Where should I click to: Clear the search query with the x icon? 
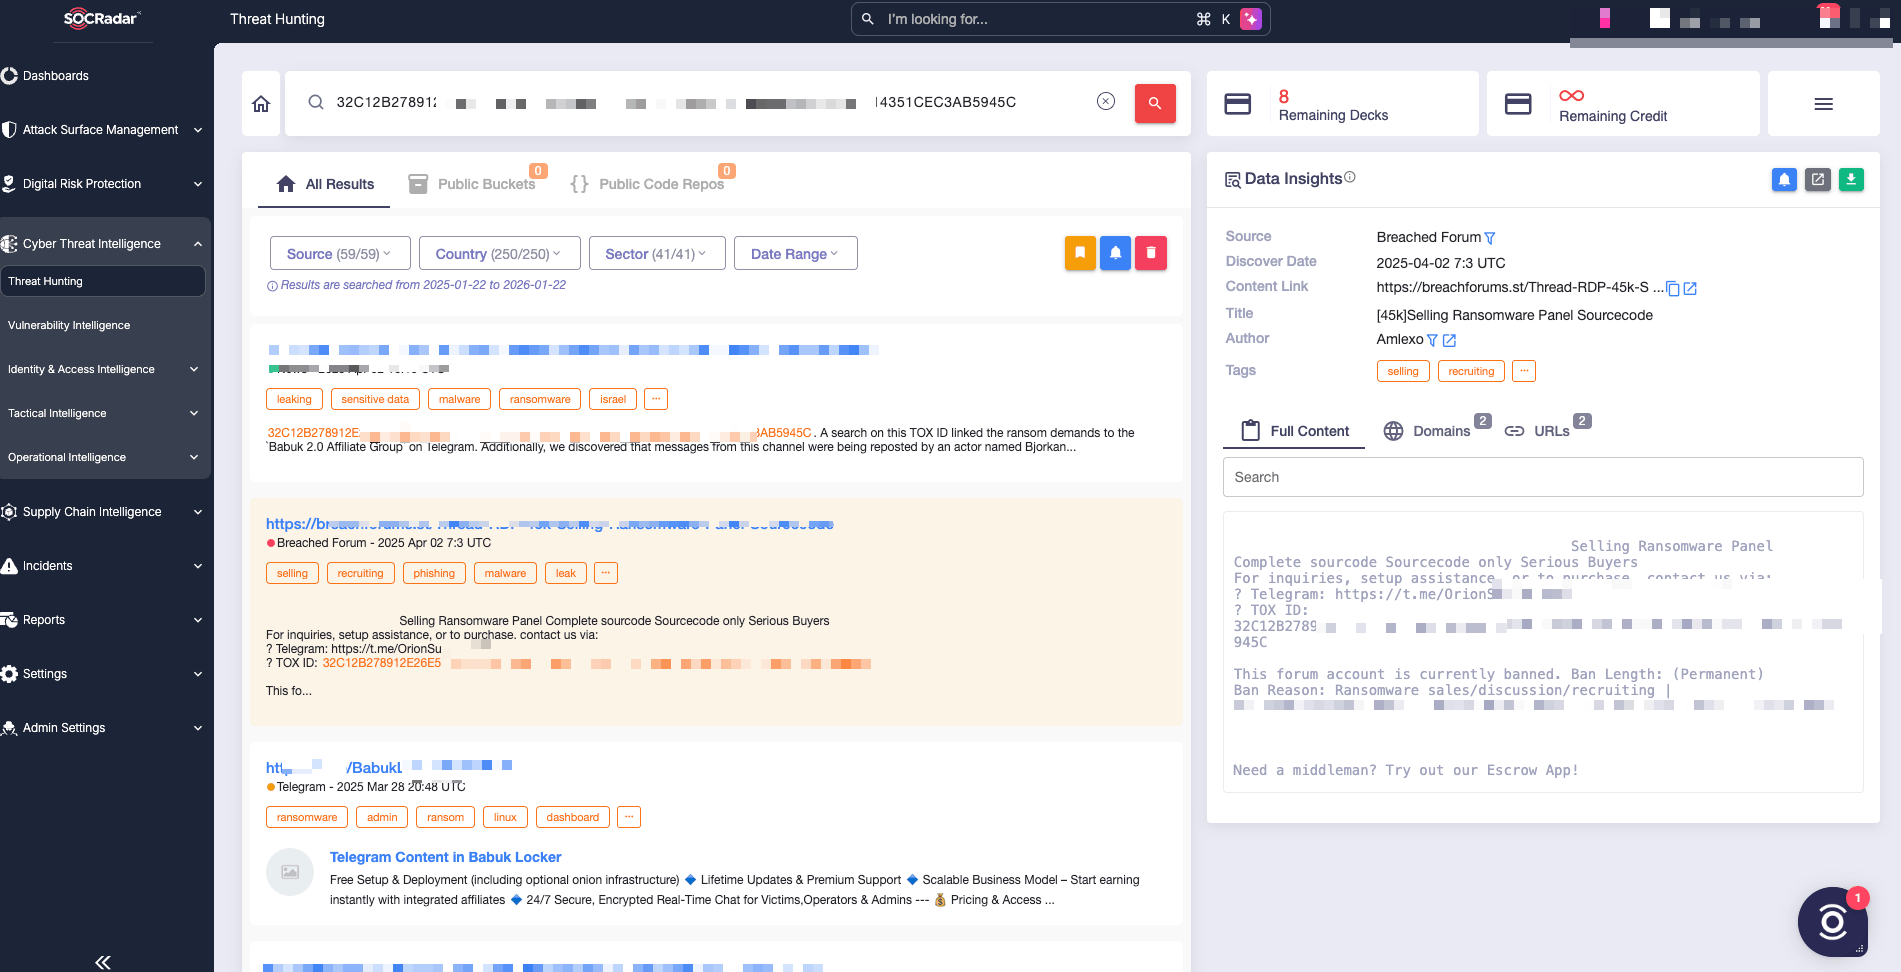tap(1105, 100)
